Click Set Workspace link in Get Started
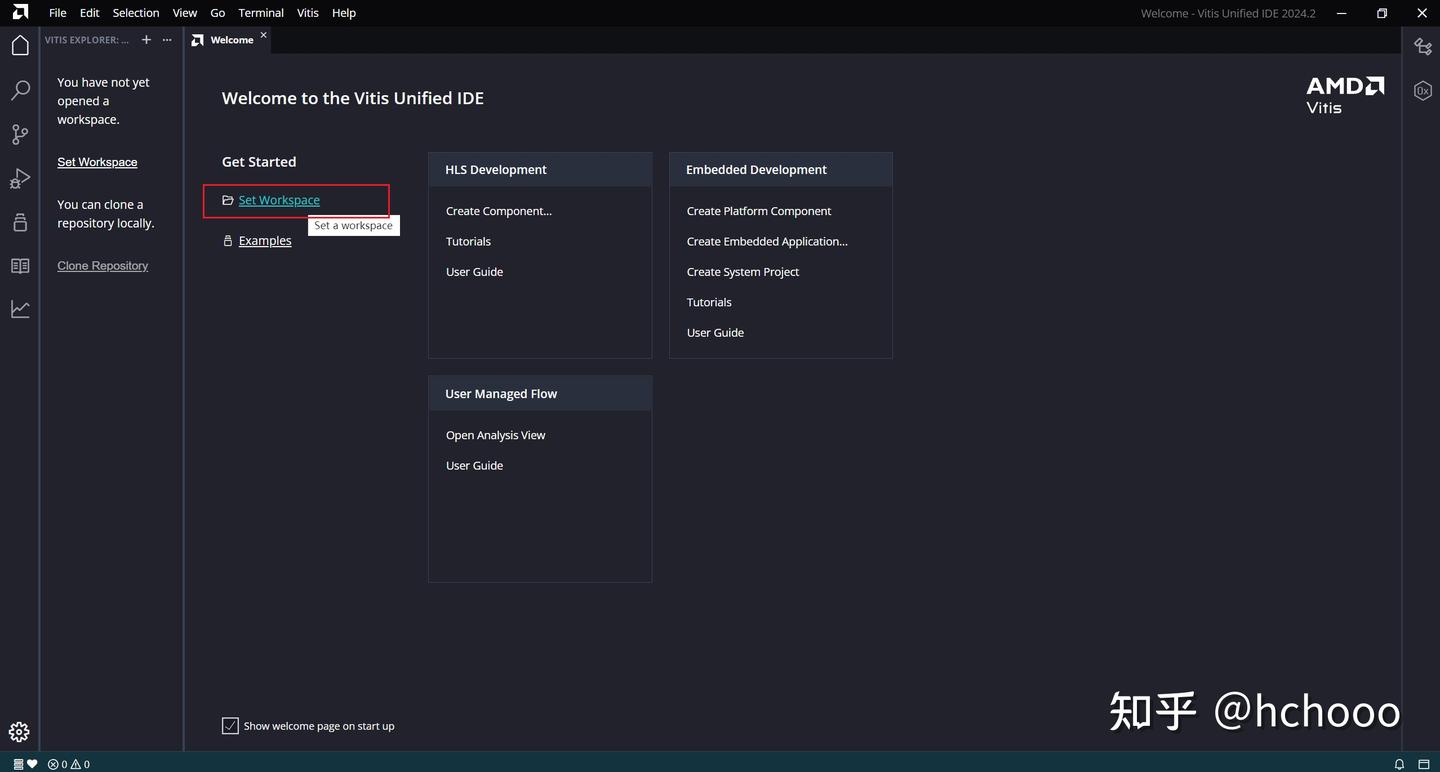This screenshot has width=1440, height=772. [279, 200]
